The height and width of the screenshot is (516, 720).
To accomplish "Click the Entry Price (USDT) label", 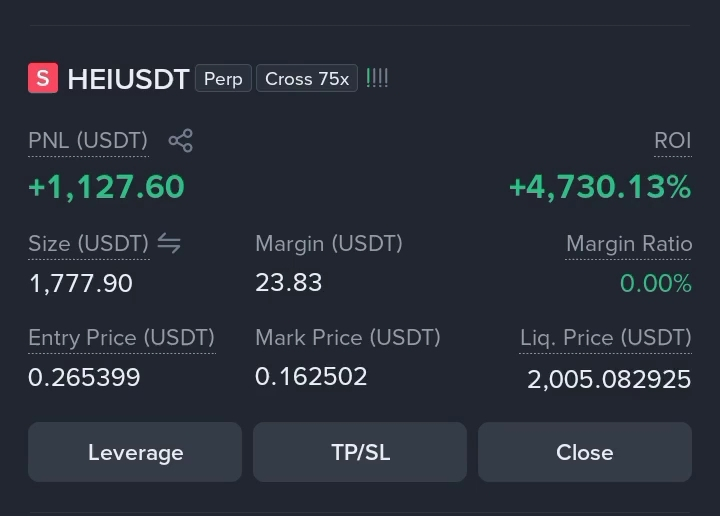I will point(122,338).
